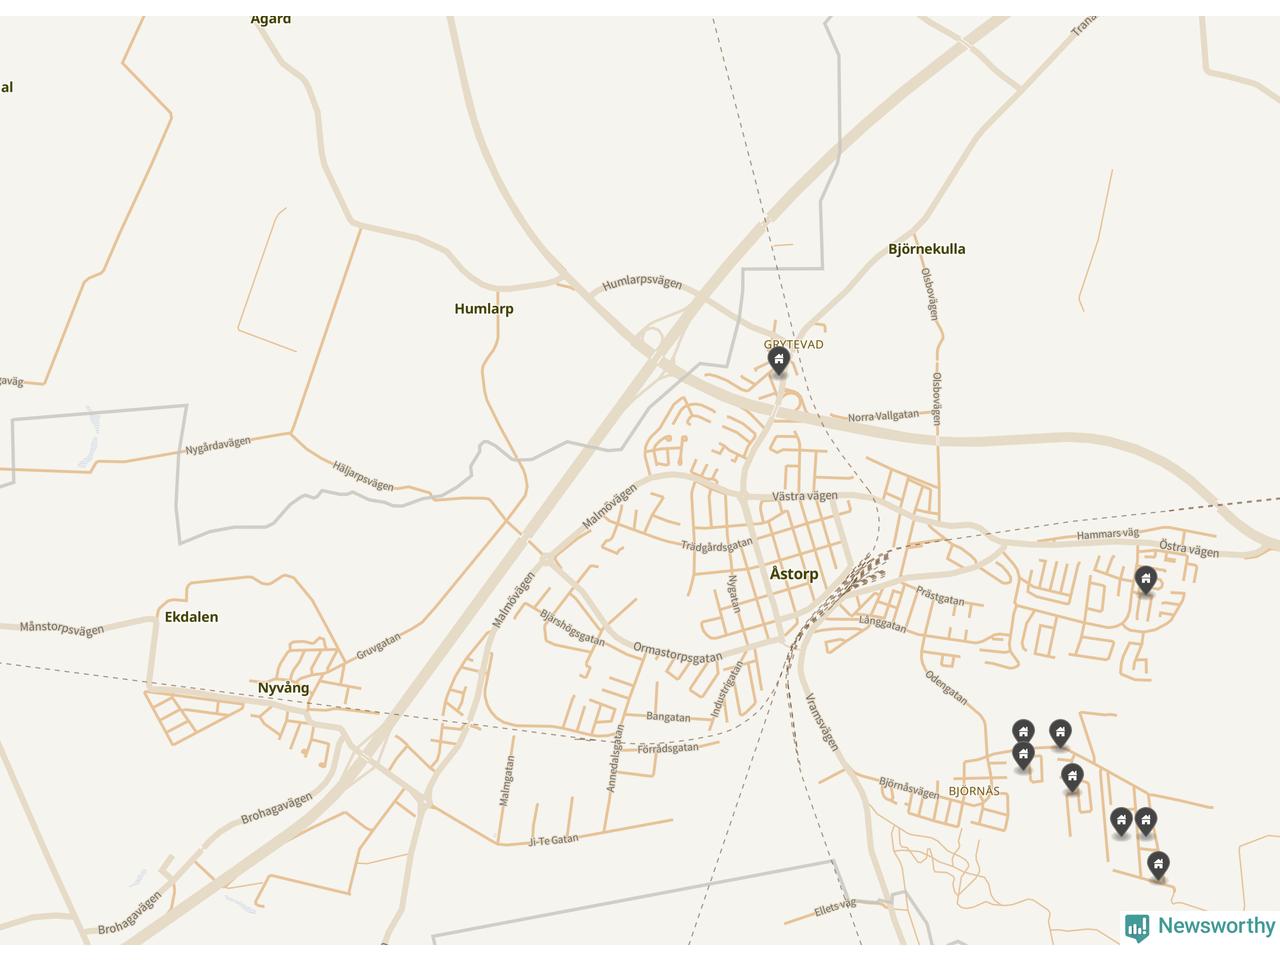
Task: Select the house marker below Odengatan's east end
Action: [1022, 734]
